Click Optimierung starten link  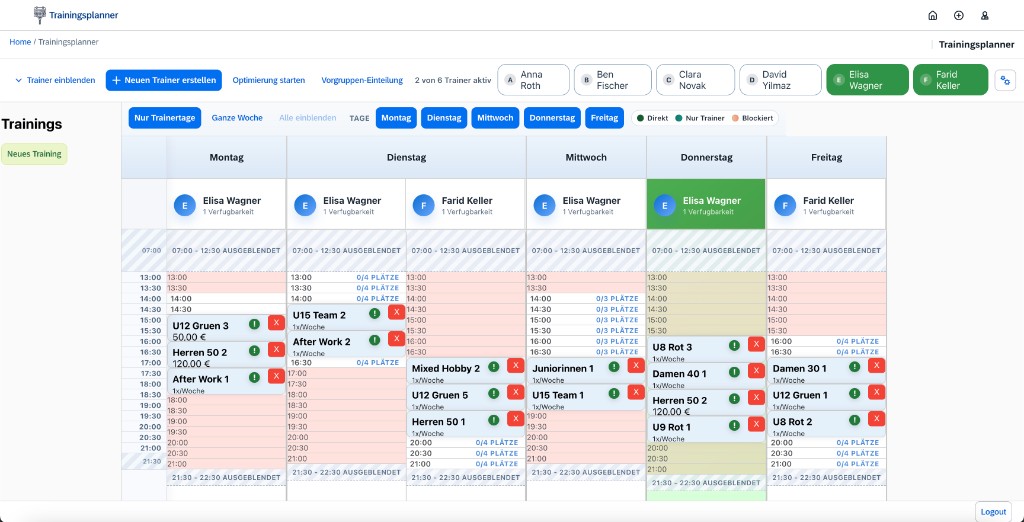pos(269,80)
